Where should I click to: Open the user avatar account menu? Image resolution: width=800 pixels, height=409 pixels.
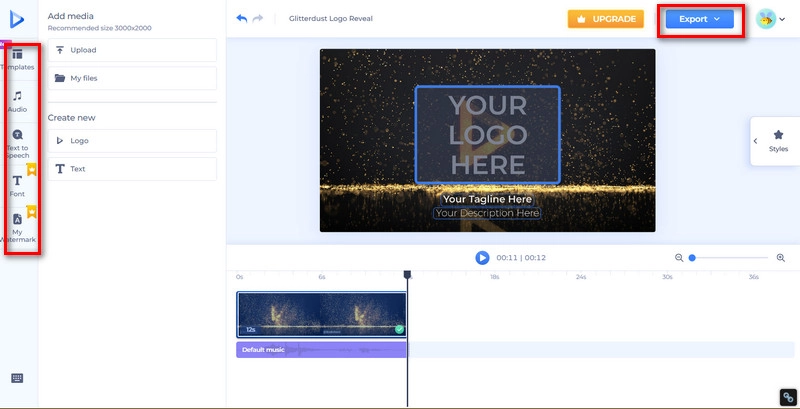coord(771,19)
